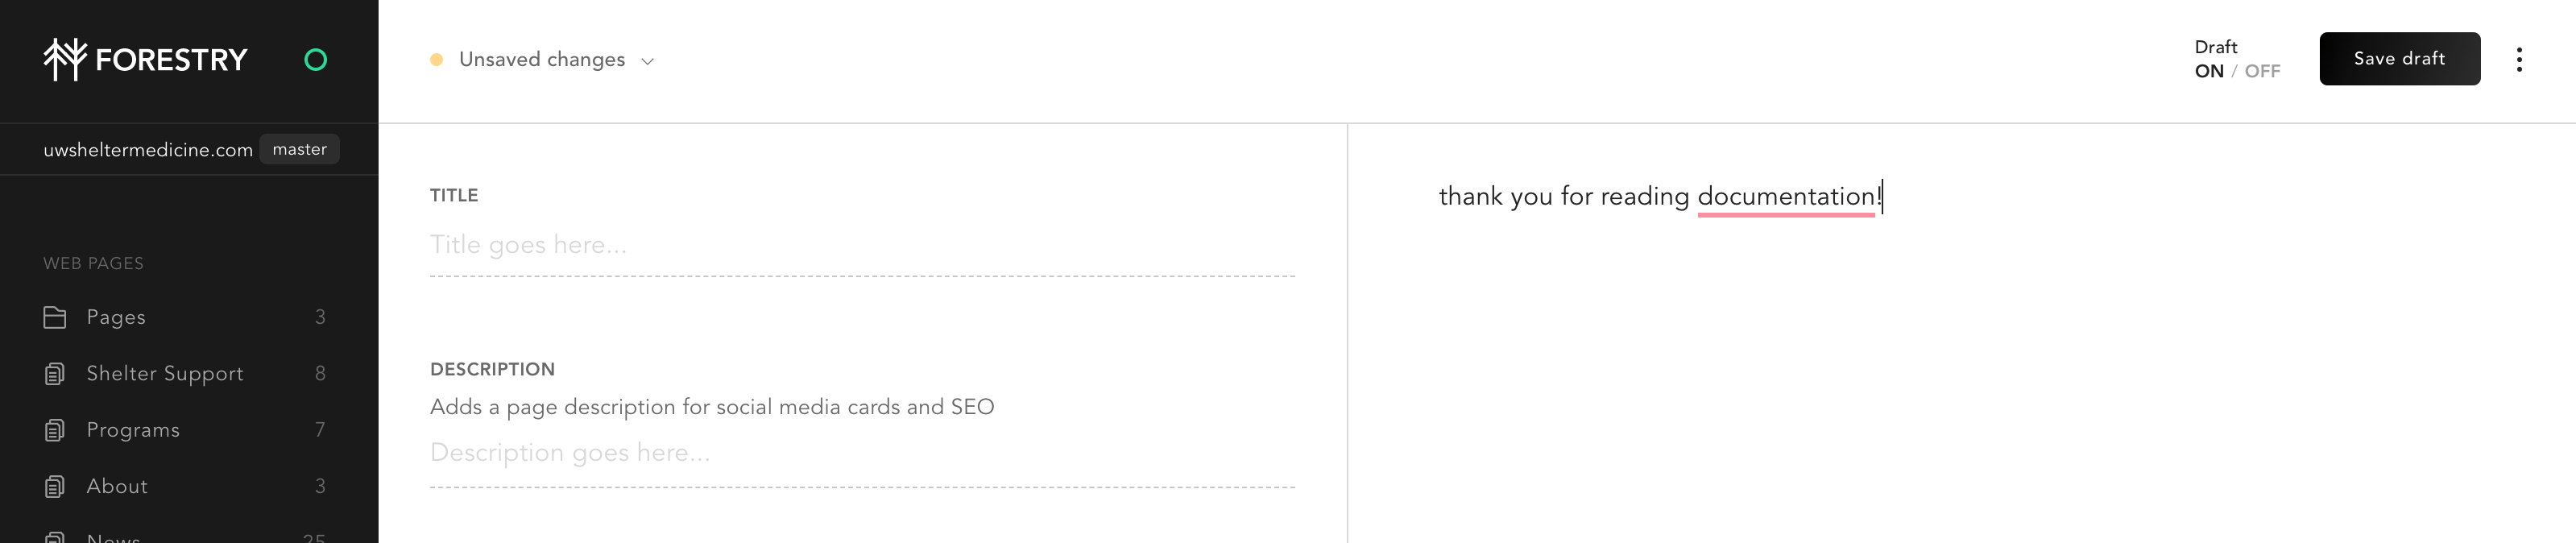Open the uwsheltermedicine.com site link

[x=148, y=150]
